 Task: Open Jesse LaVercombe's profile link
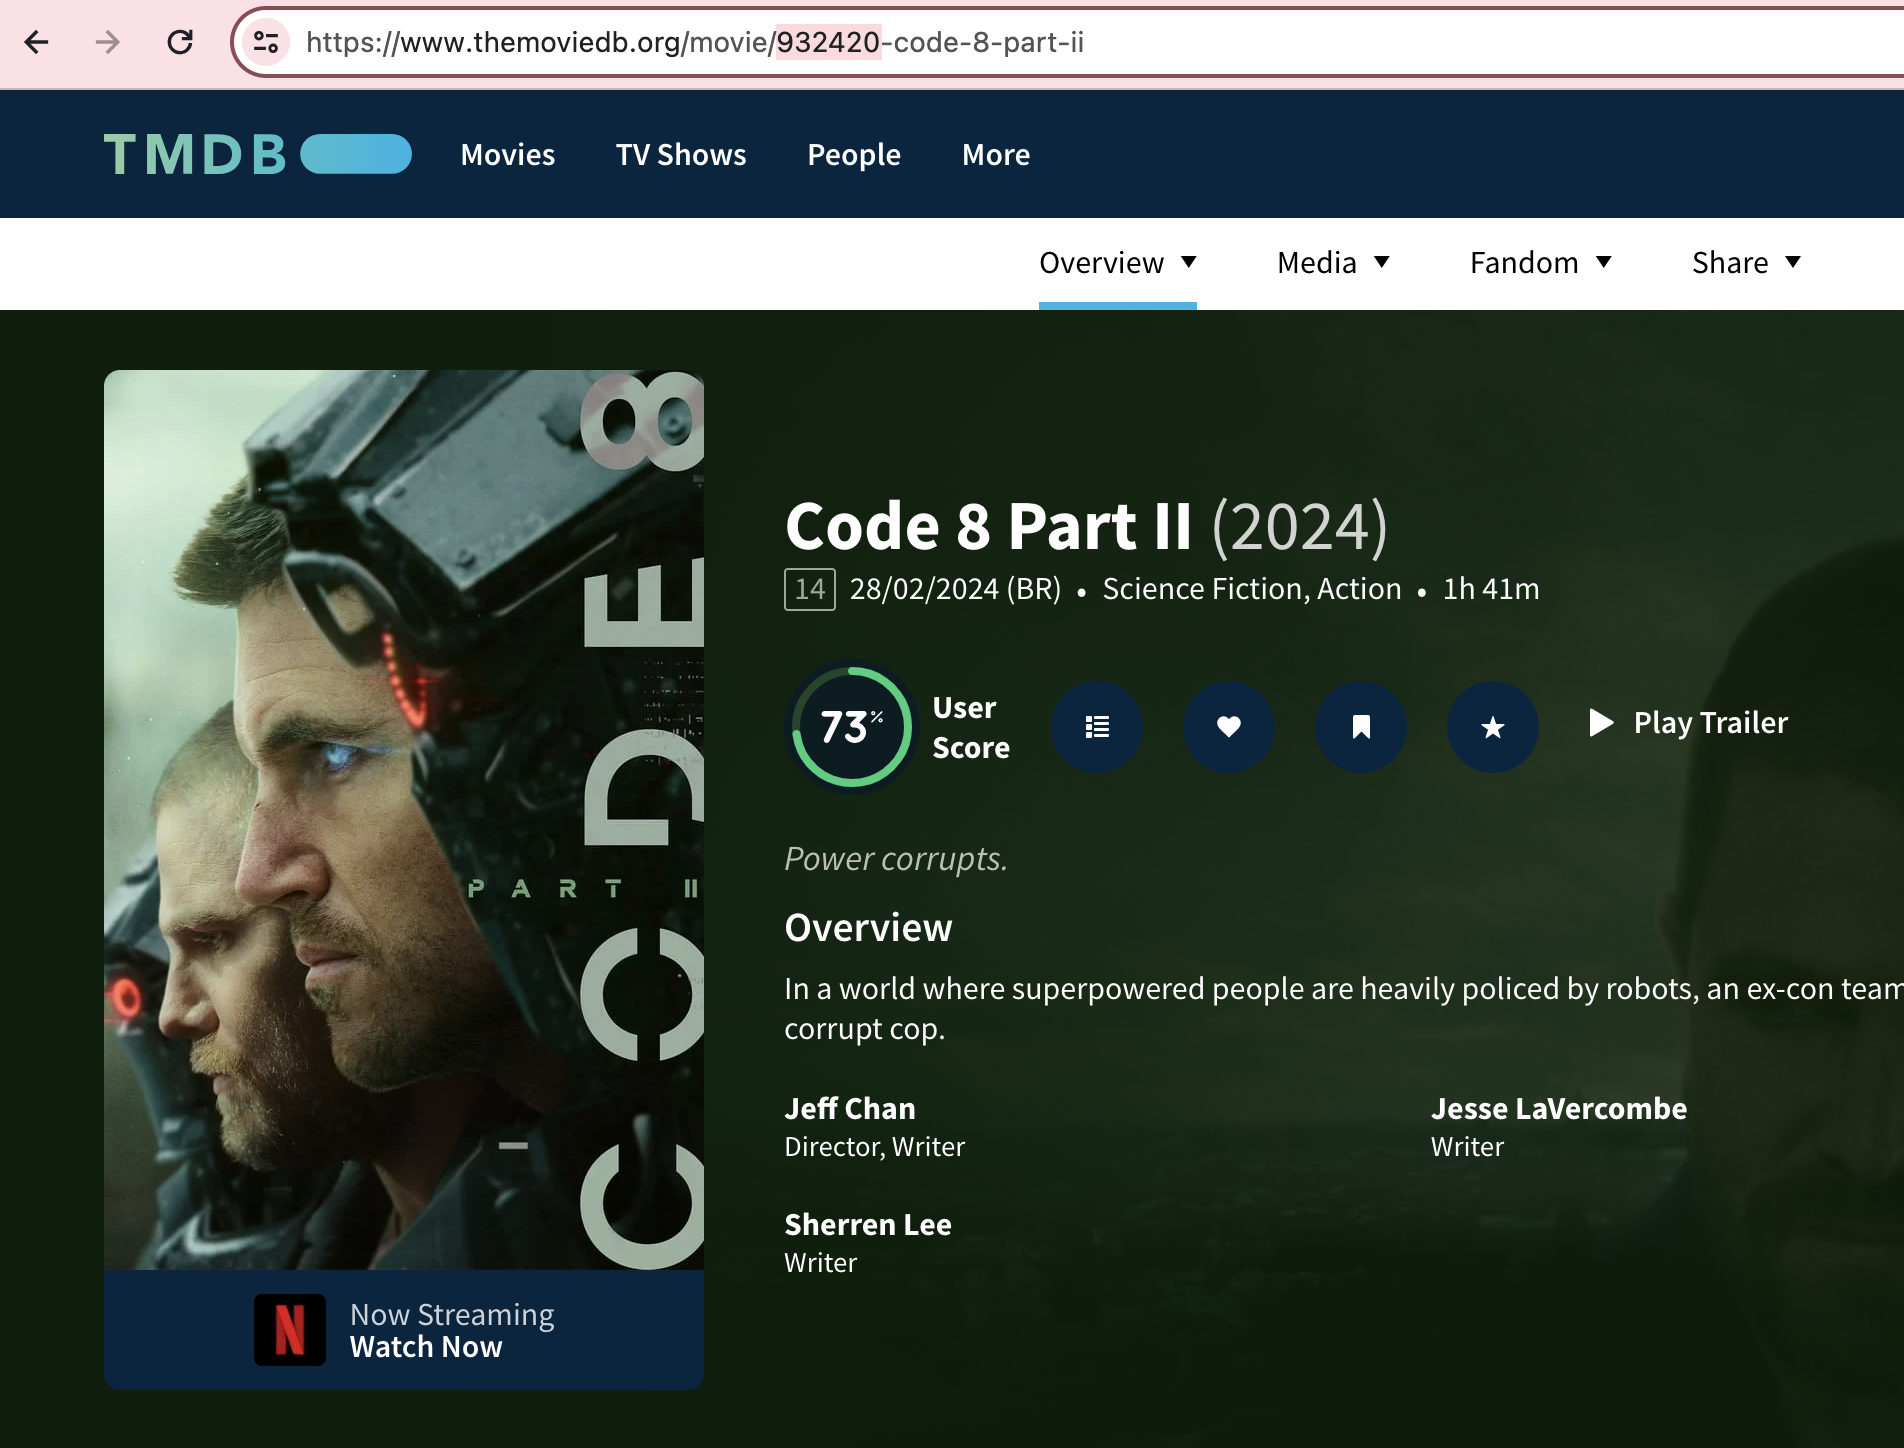click(1559, 1108)
